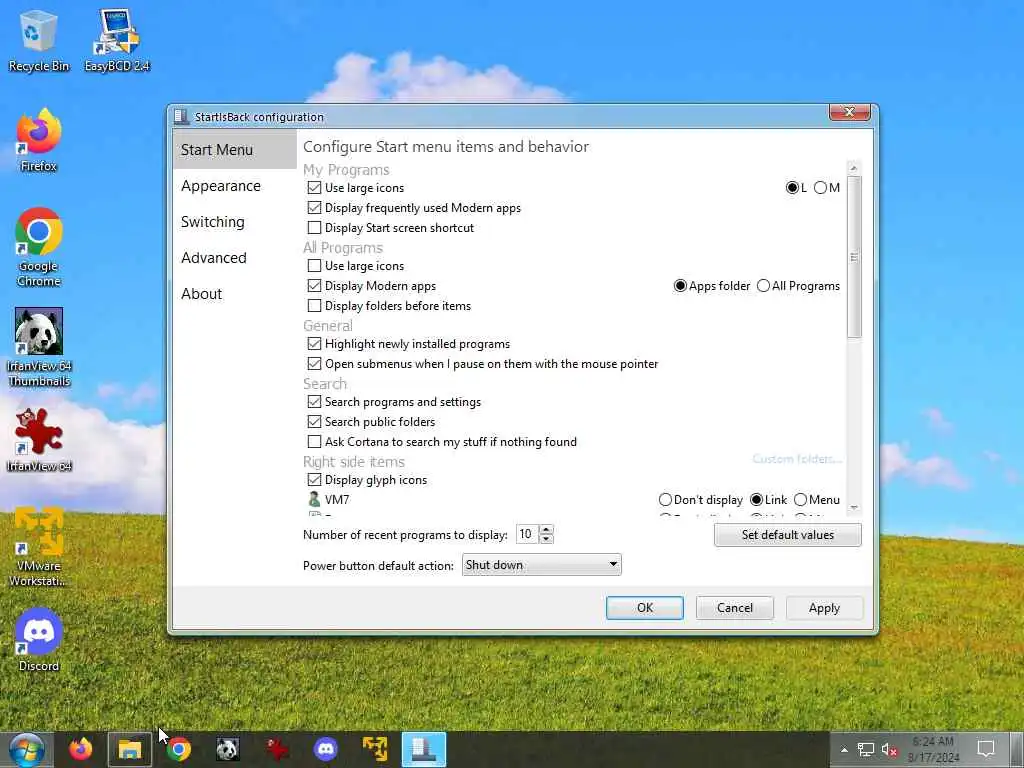Screen dimensions: 1024x768
Task: Click StartIsBack title bar icon
Action: click(x=182, y=117)
